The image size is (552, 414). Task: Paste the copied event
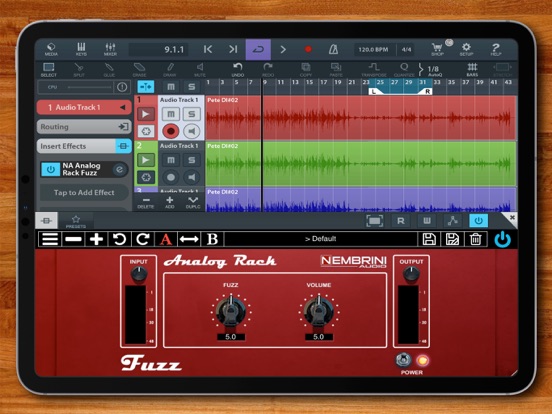click(336, 70)
